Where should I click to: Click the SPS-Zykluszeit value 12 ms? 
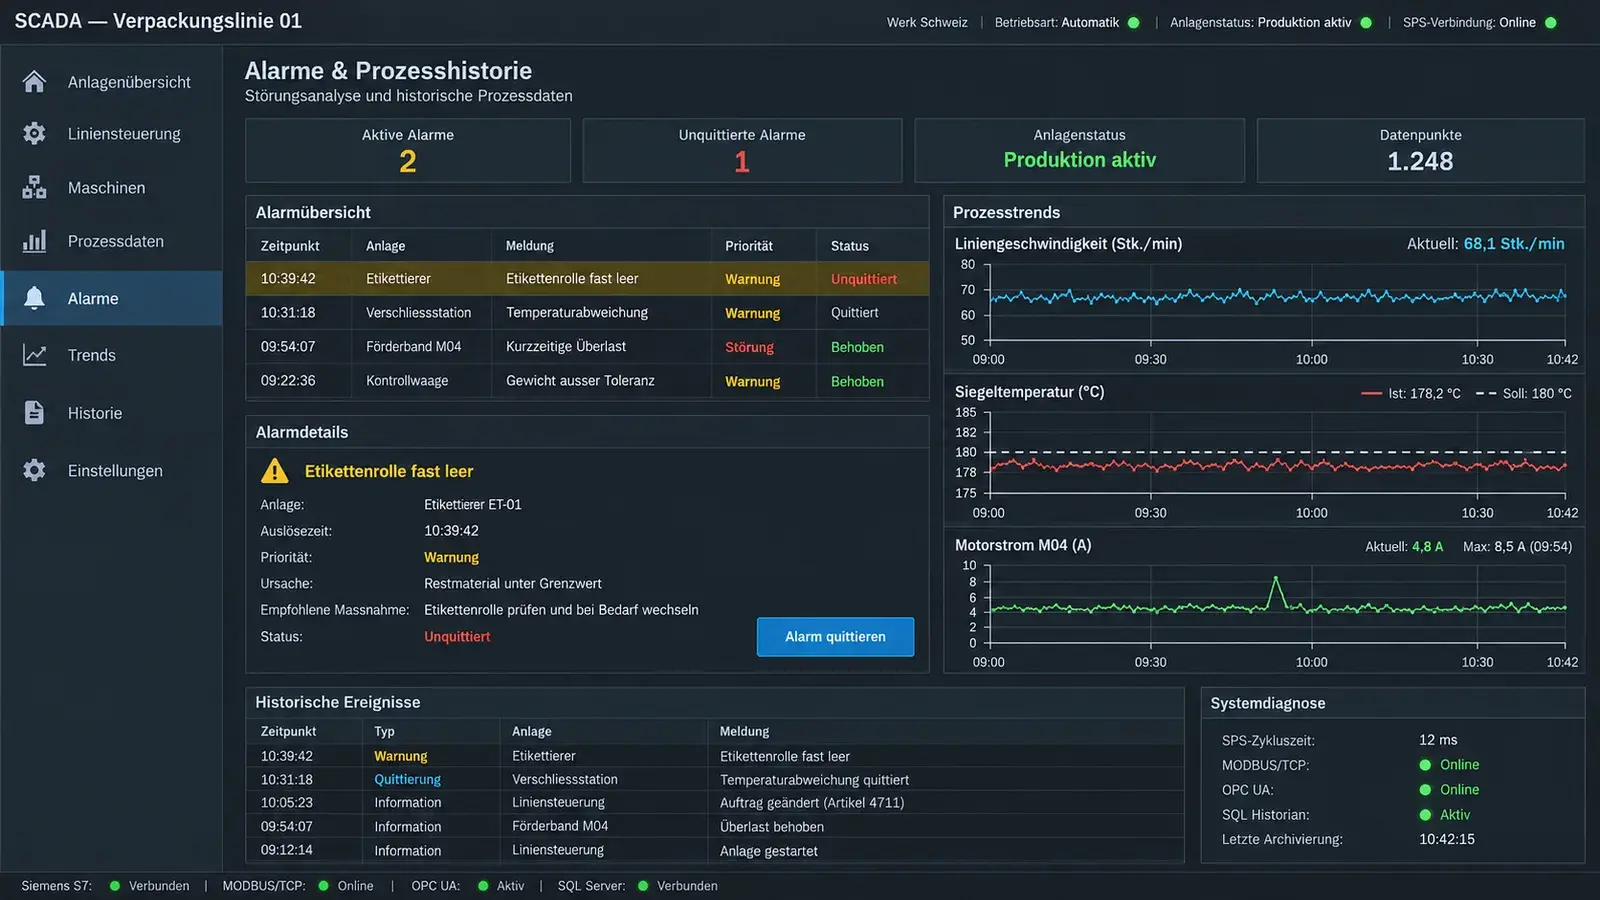tap(1438, 740)
